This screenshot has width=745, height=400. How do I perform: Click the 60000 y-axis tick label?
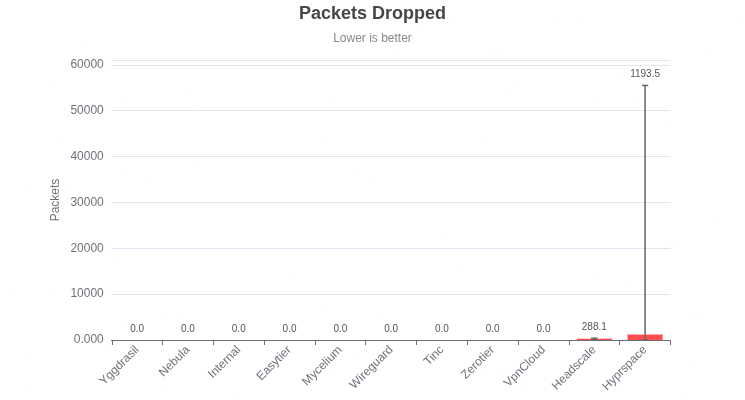[87, 64]
